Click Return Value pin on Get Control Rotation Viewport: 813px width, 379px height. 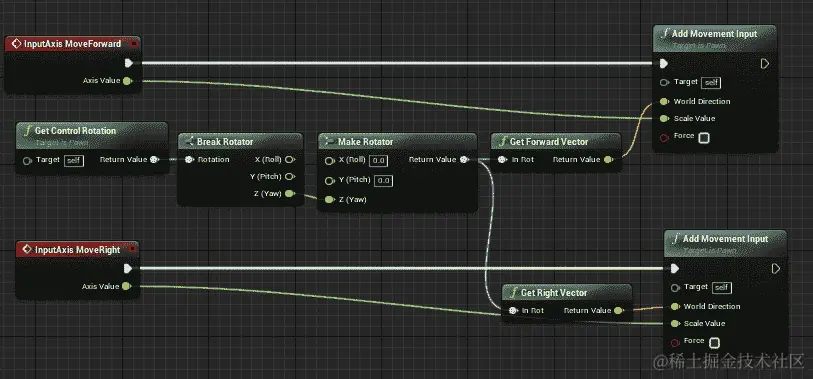[x=154, y=160]
